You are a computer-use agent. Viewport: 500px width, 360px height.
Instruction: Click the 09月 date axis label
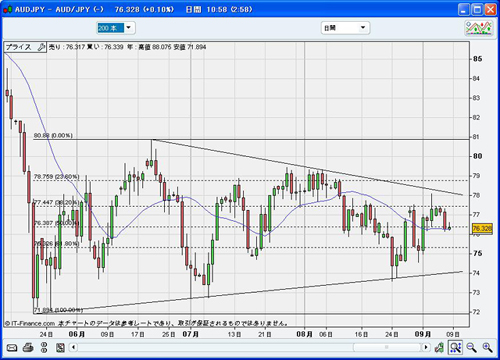coord(423,334)
